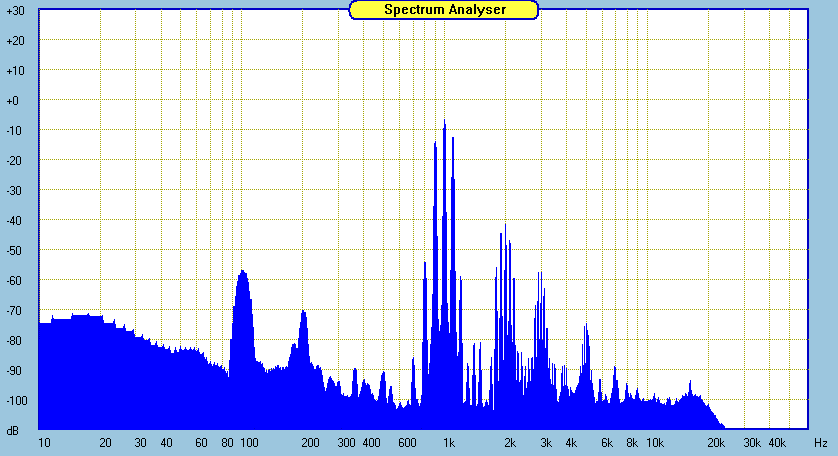Click the harmonic peak near 5k

coord(587,327)
